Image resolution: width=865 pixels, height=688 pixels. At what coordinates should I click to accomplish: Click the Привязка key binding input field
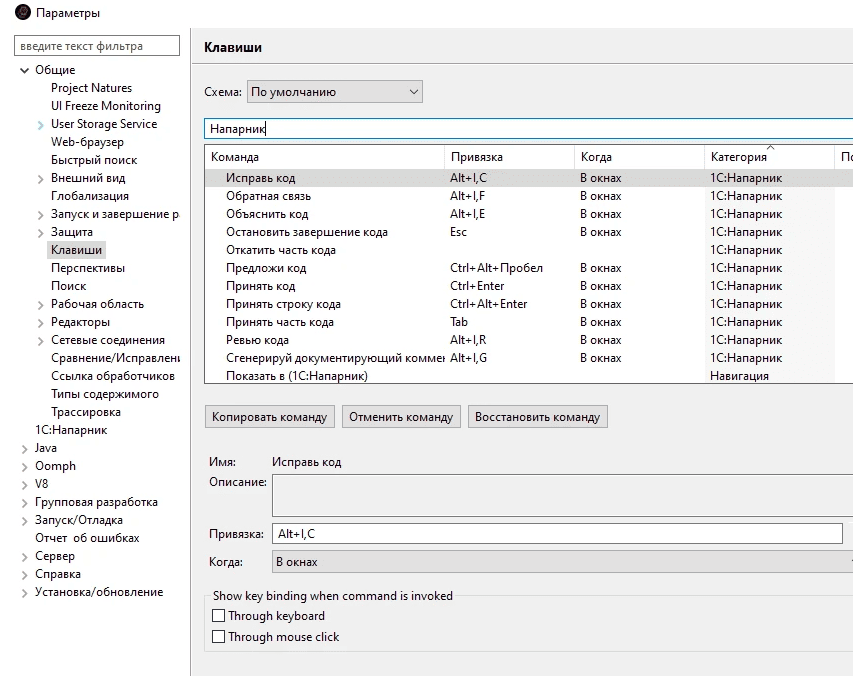(556, 534)
